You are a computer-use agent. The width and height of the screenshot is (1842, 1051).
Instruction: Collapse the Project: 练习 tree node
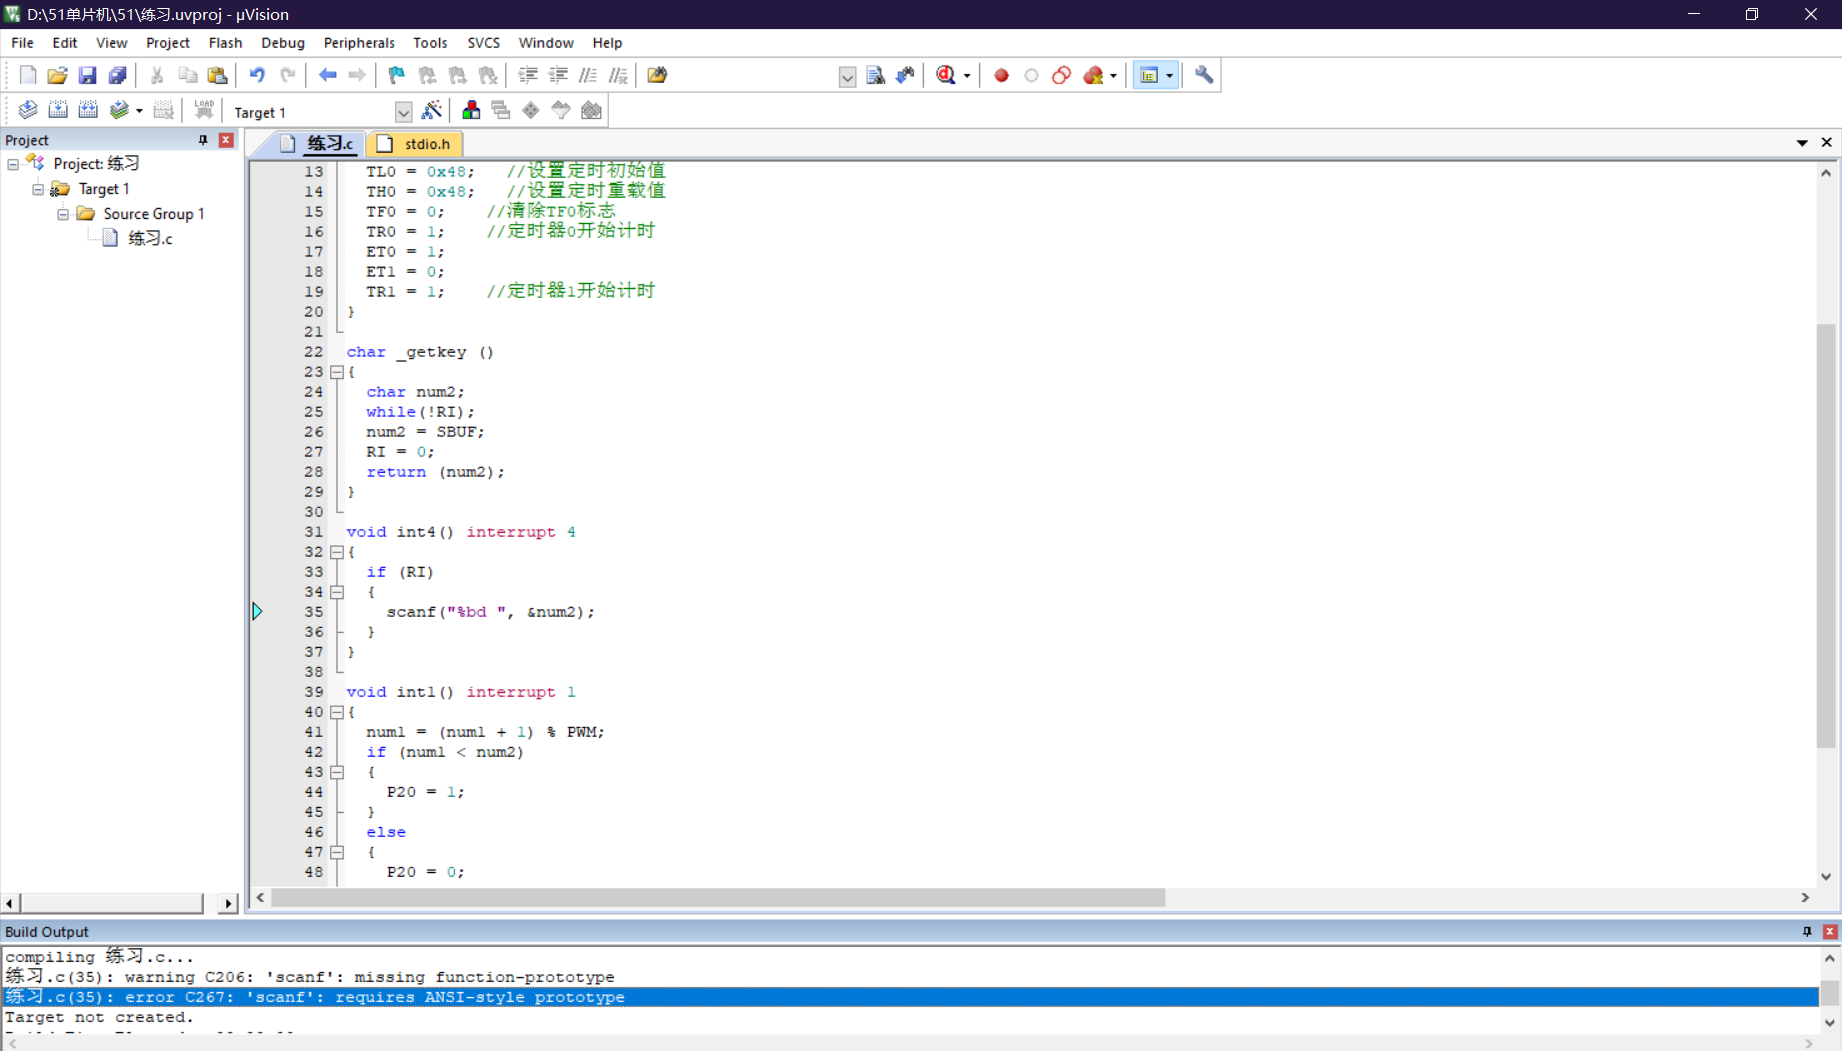[13, 164]
